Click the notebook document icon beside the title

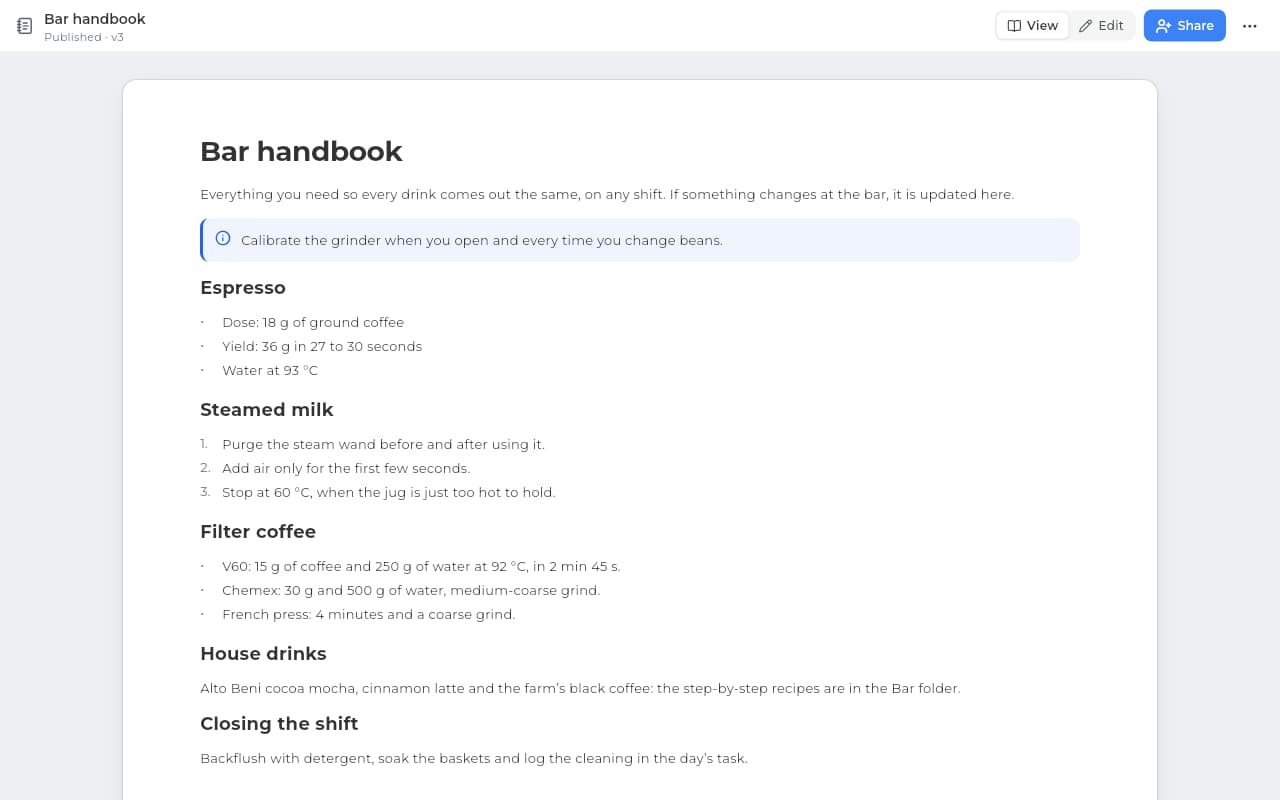[x=25, y=26]
